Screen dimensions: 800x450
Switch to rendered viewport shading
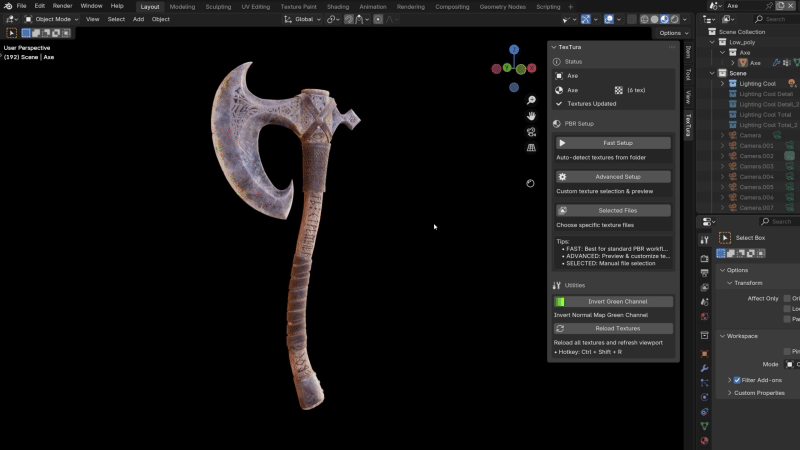coord(674,19)
